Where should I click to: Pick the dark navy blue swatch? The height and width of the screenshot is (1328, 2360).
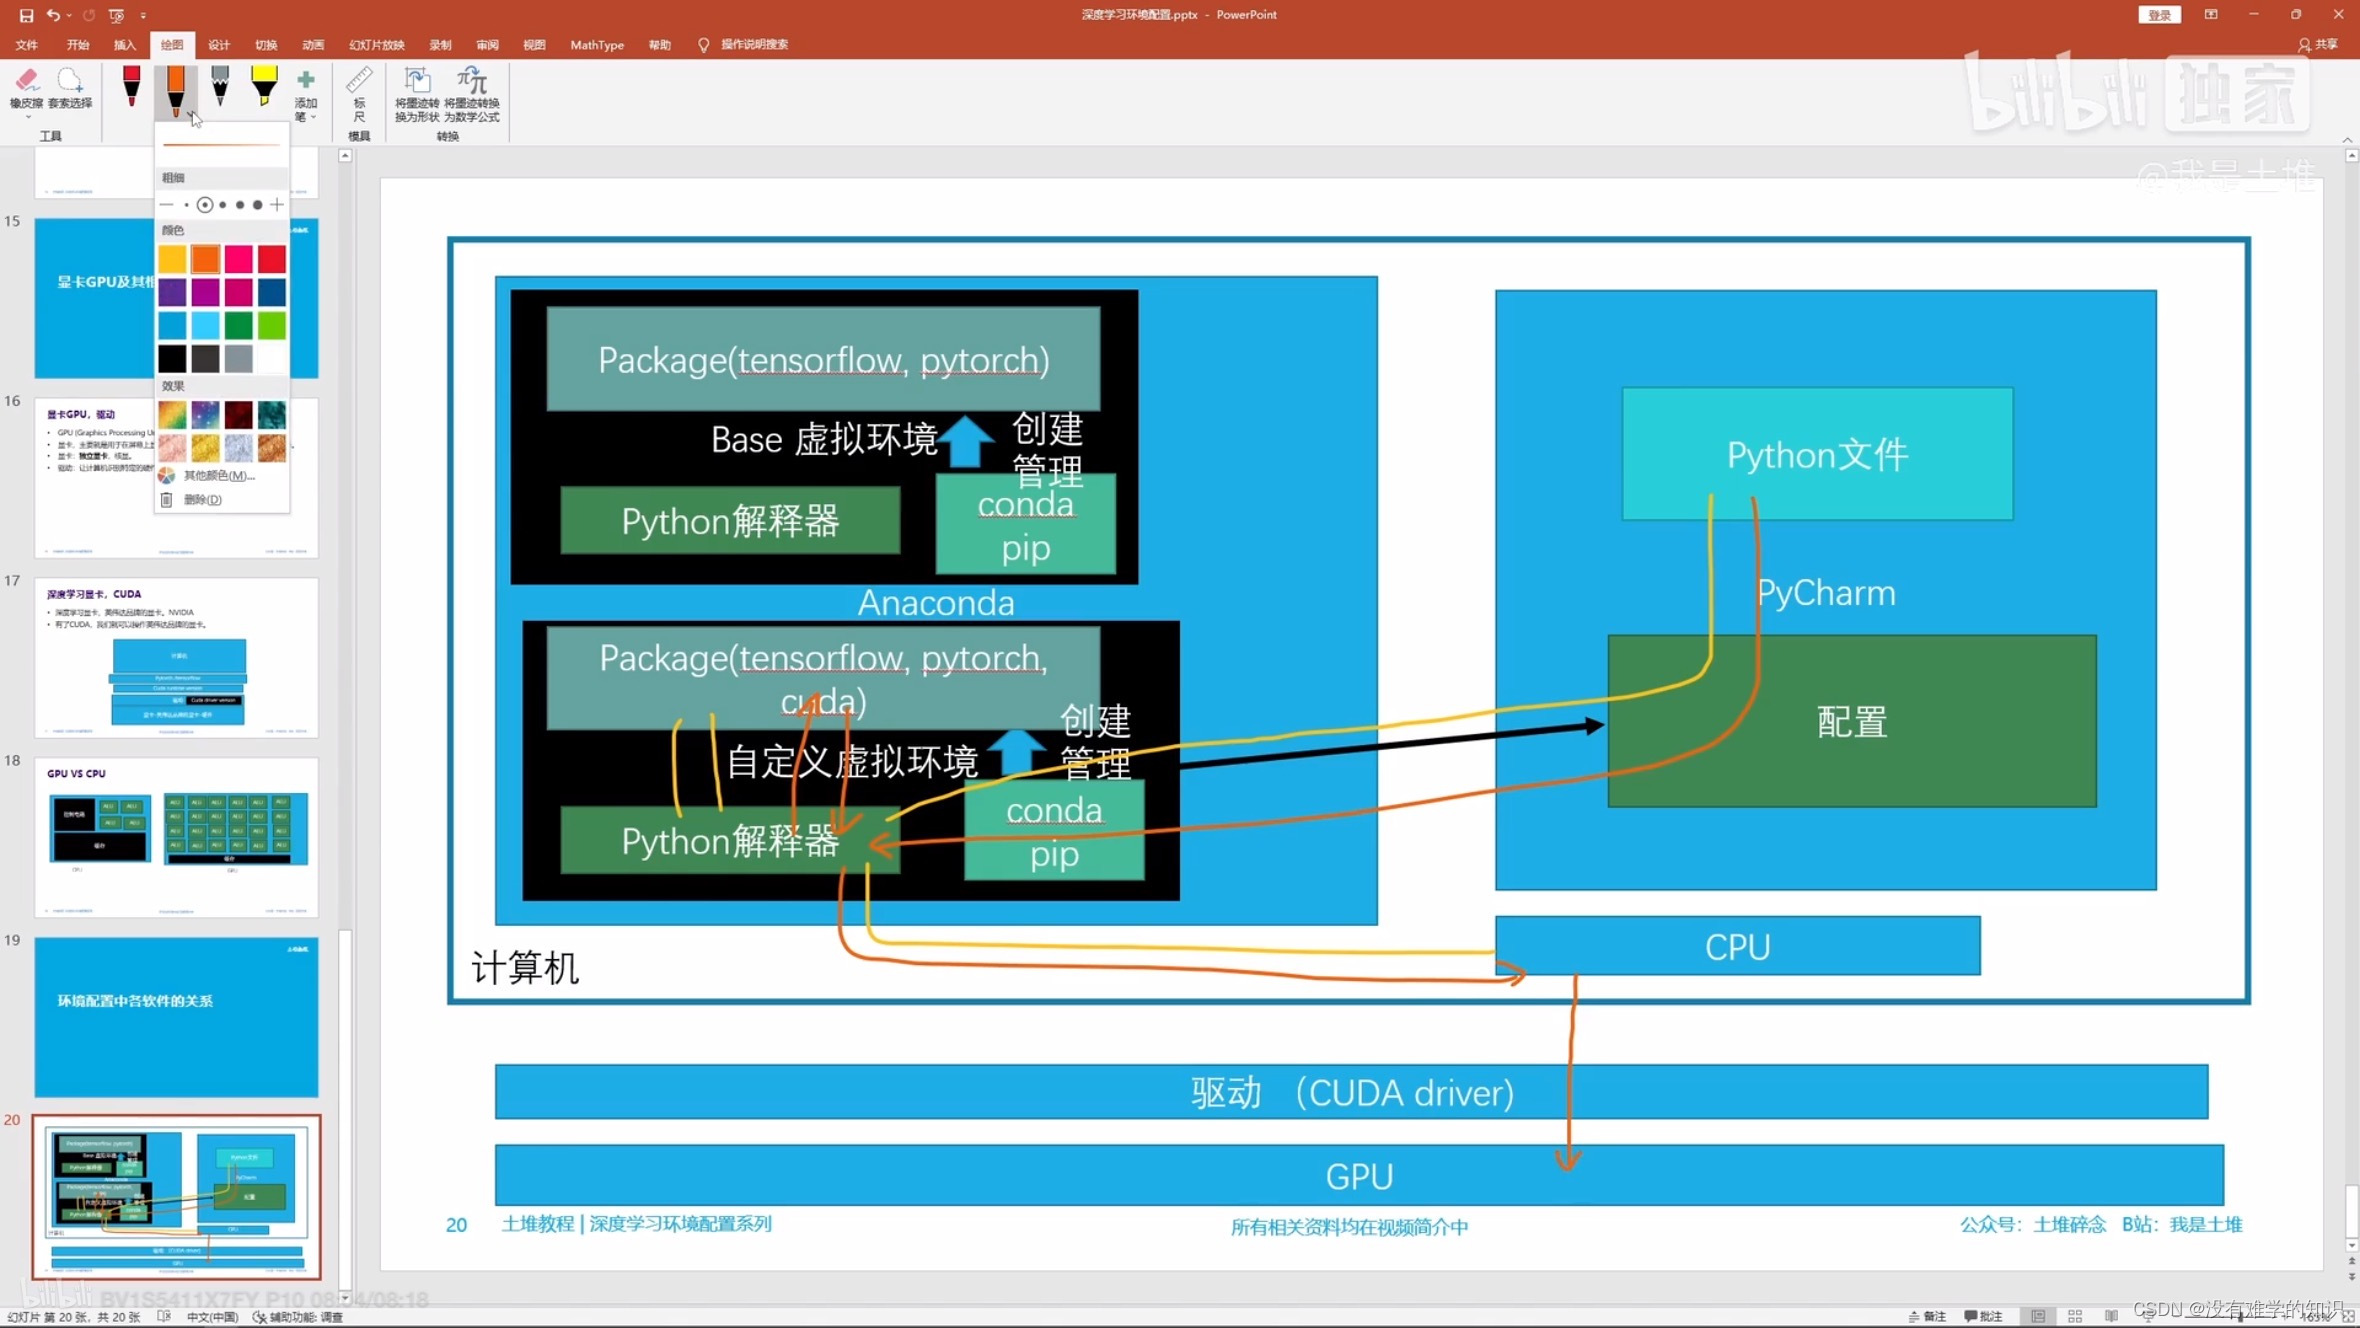coord(271,292)
